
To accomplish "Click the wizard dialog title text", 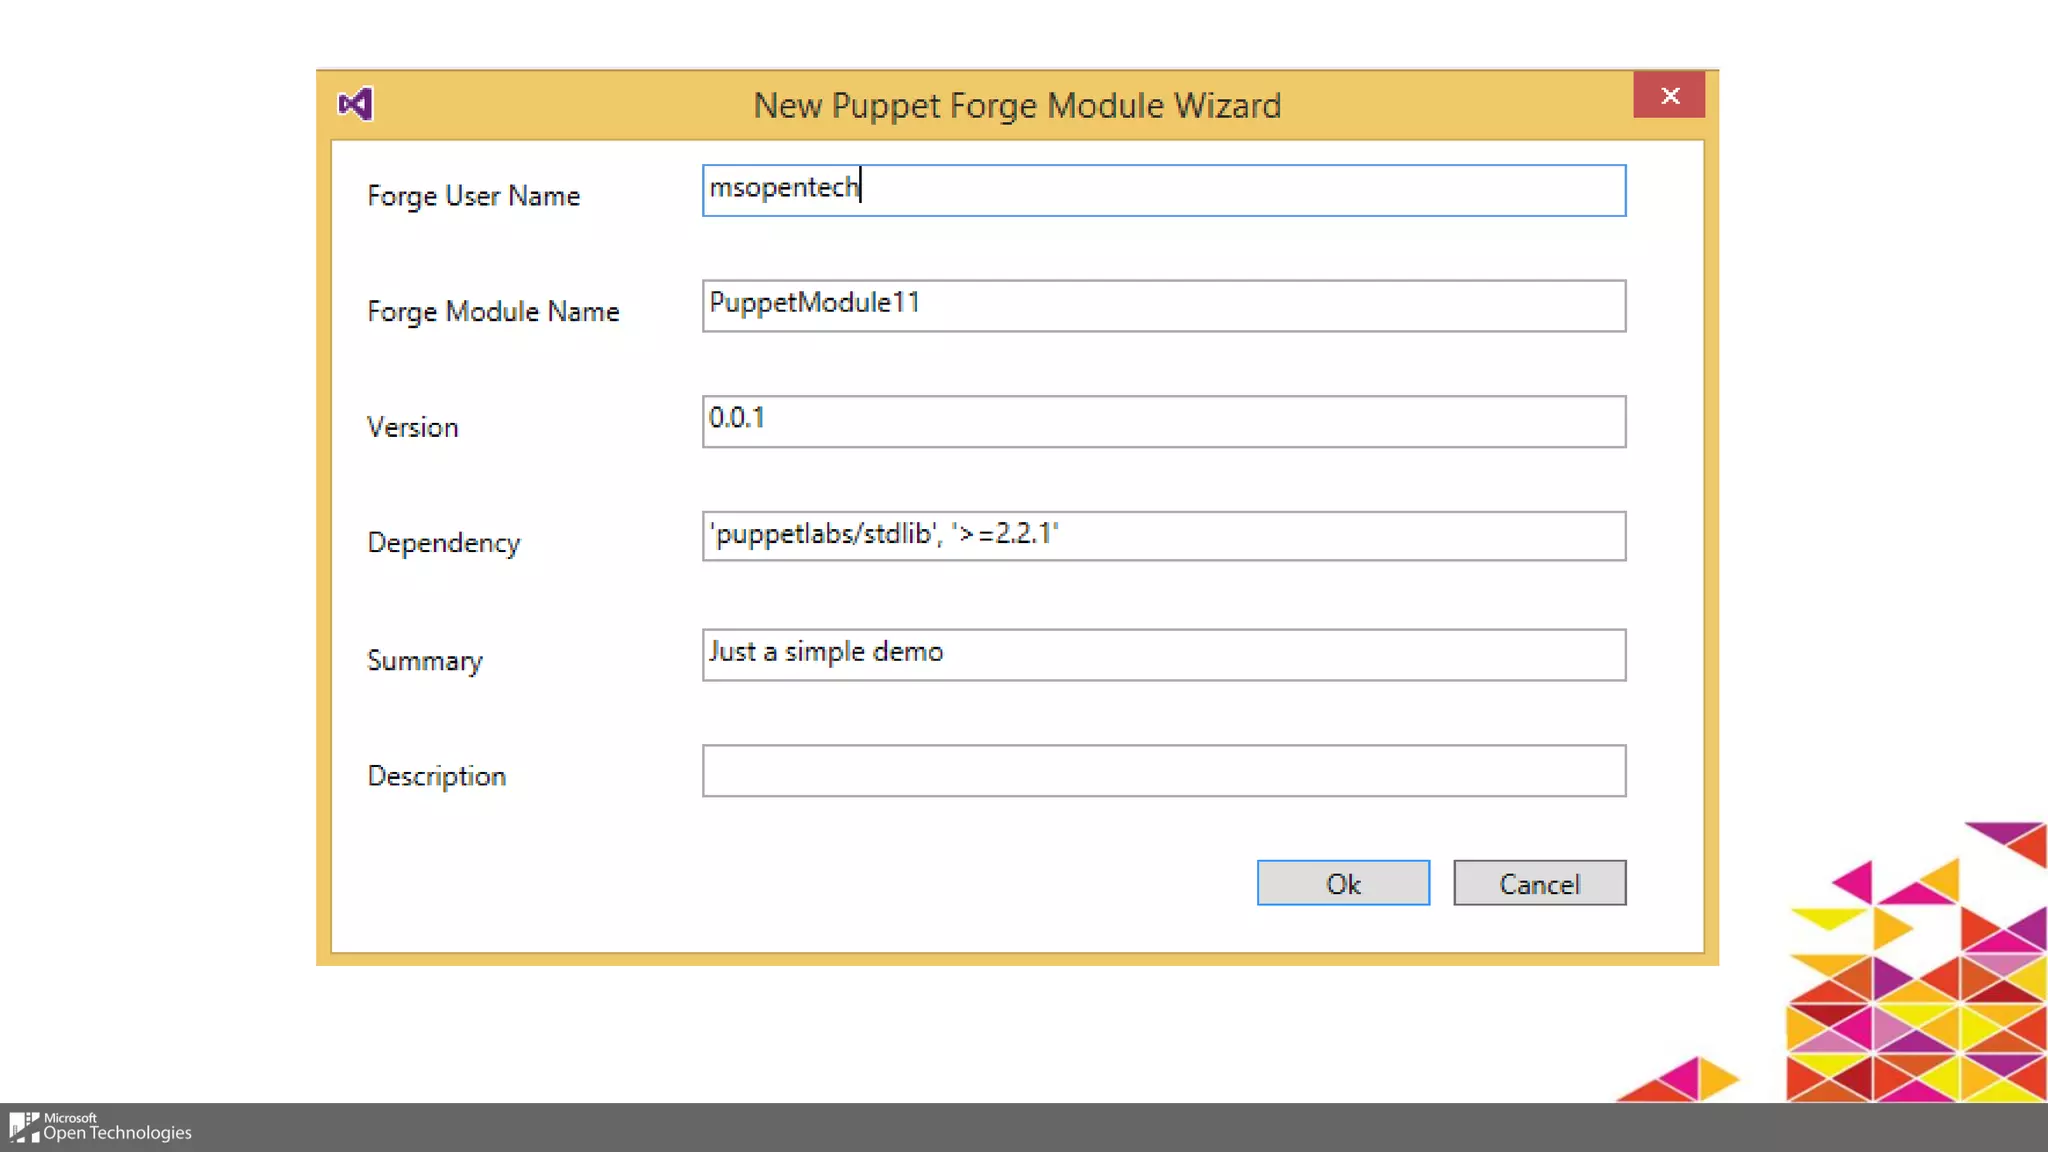I will (1016, 105).
